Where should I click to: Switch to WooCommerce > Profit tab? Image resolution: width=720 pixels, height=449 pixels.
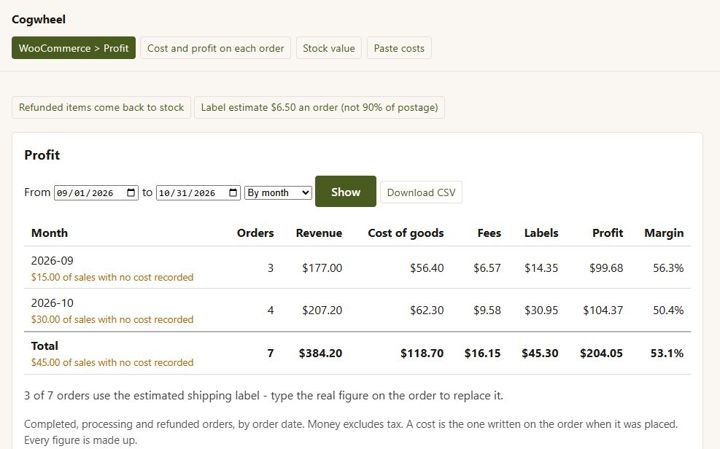[x=73, y=48]
